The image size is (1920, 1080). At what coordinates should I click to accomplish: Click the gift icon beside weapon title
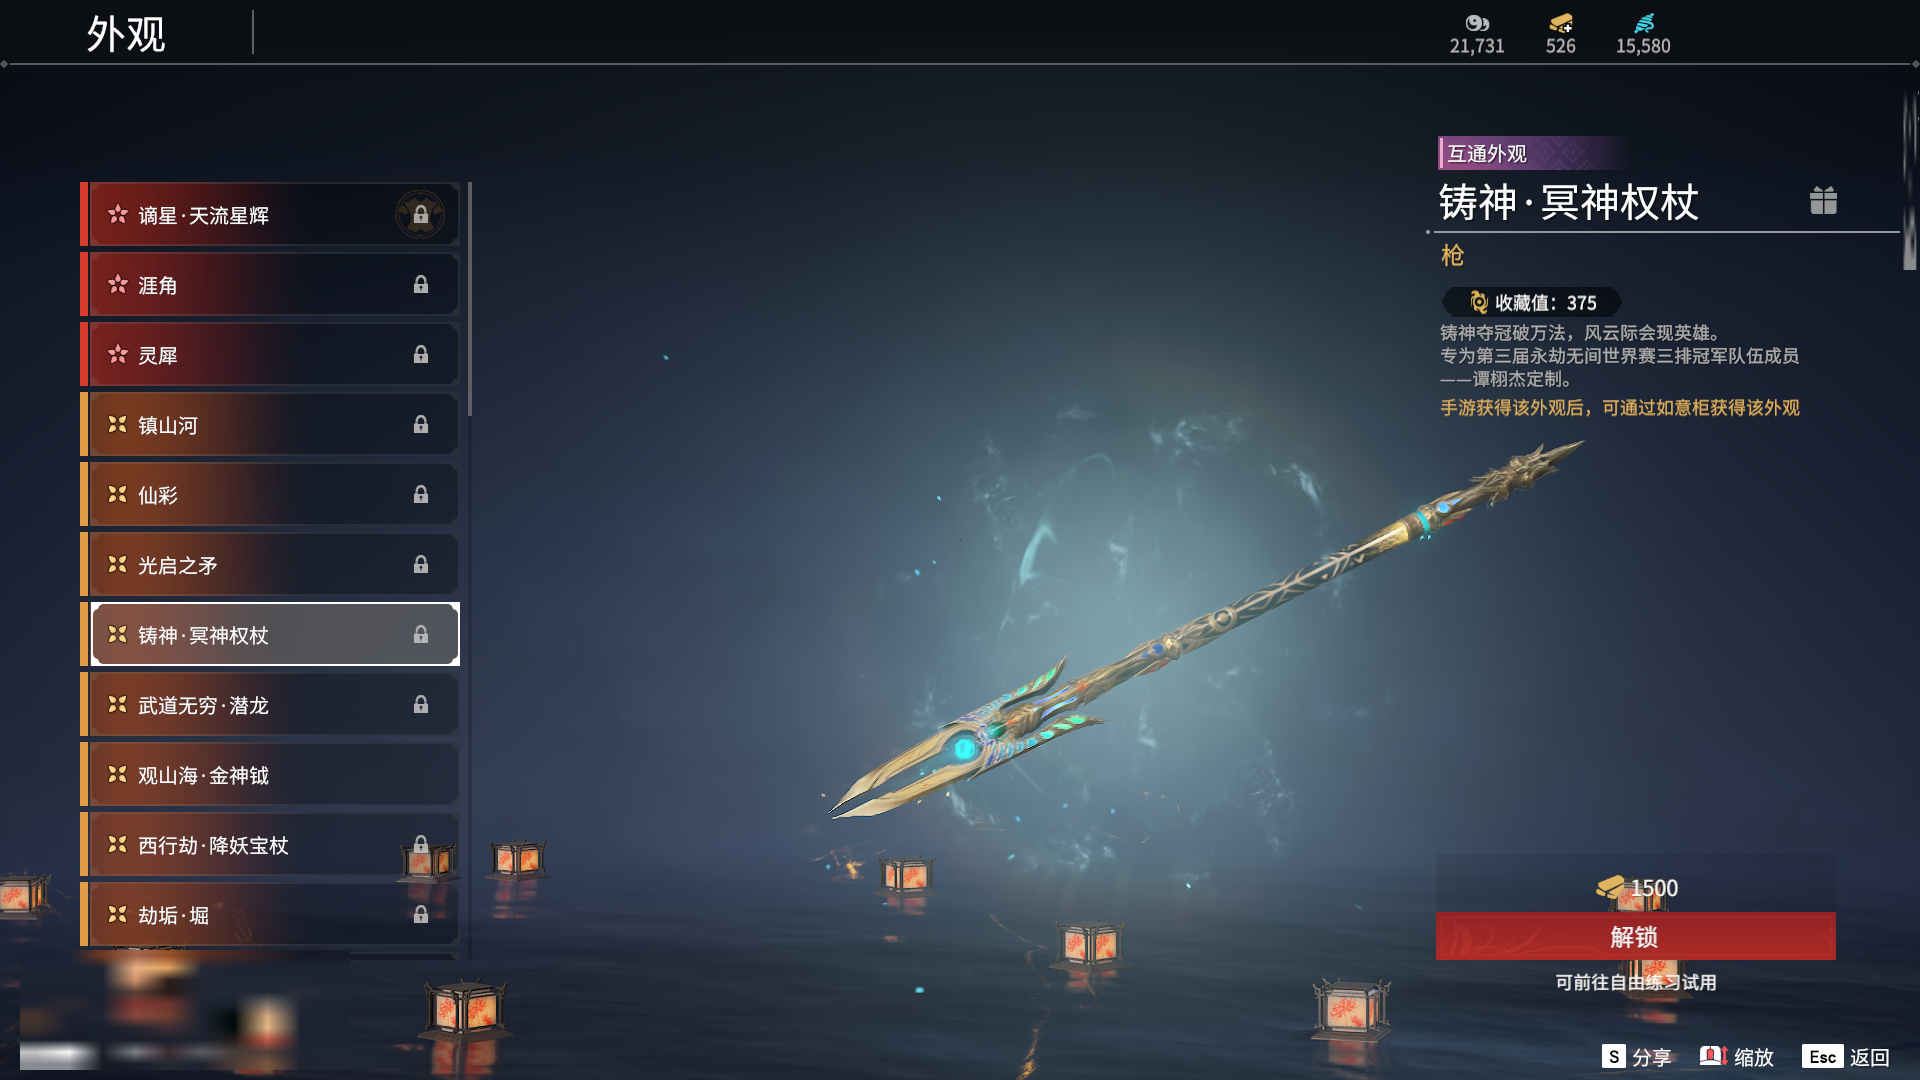[1823, 201]
